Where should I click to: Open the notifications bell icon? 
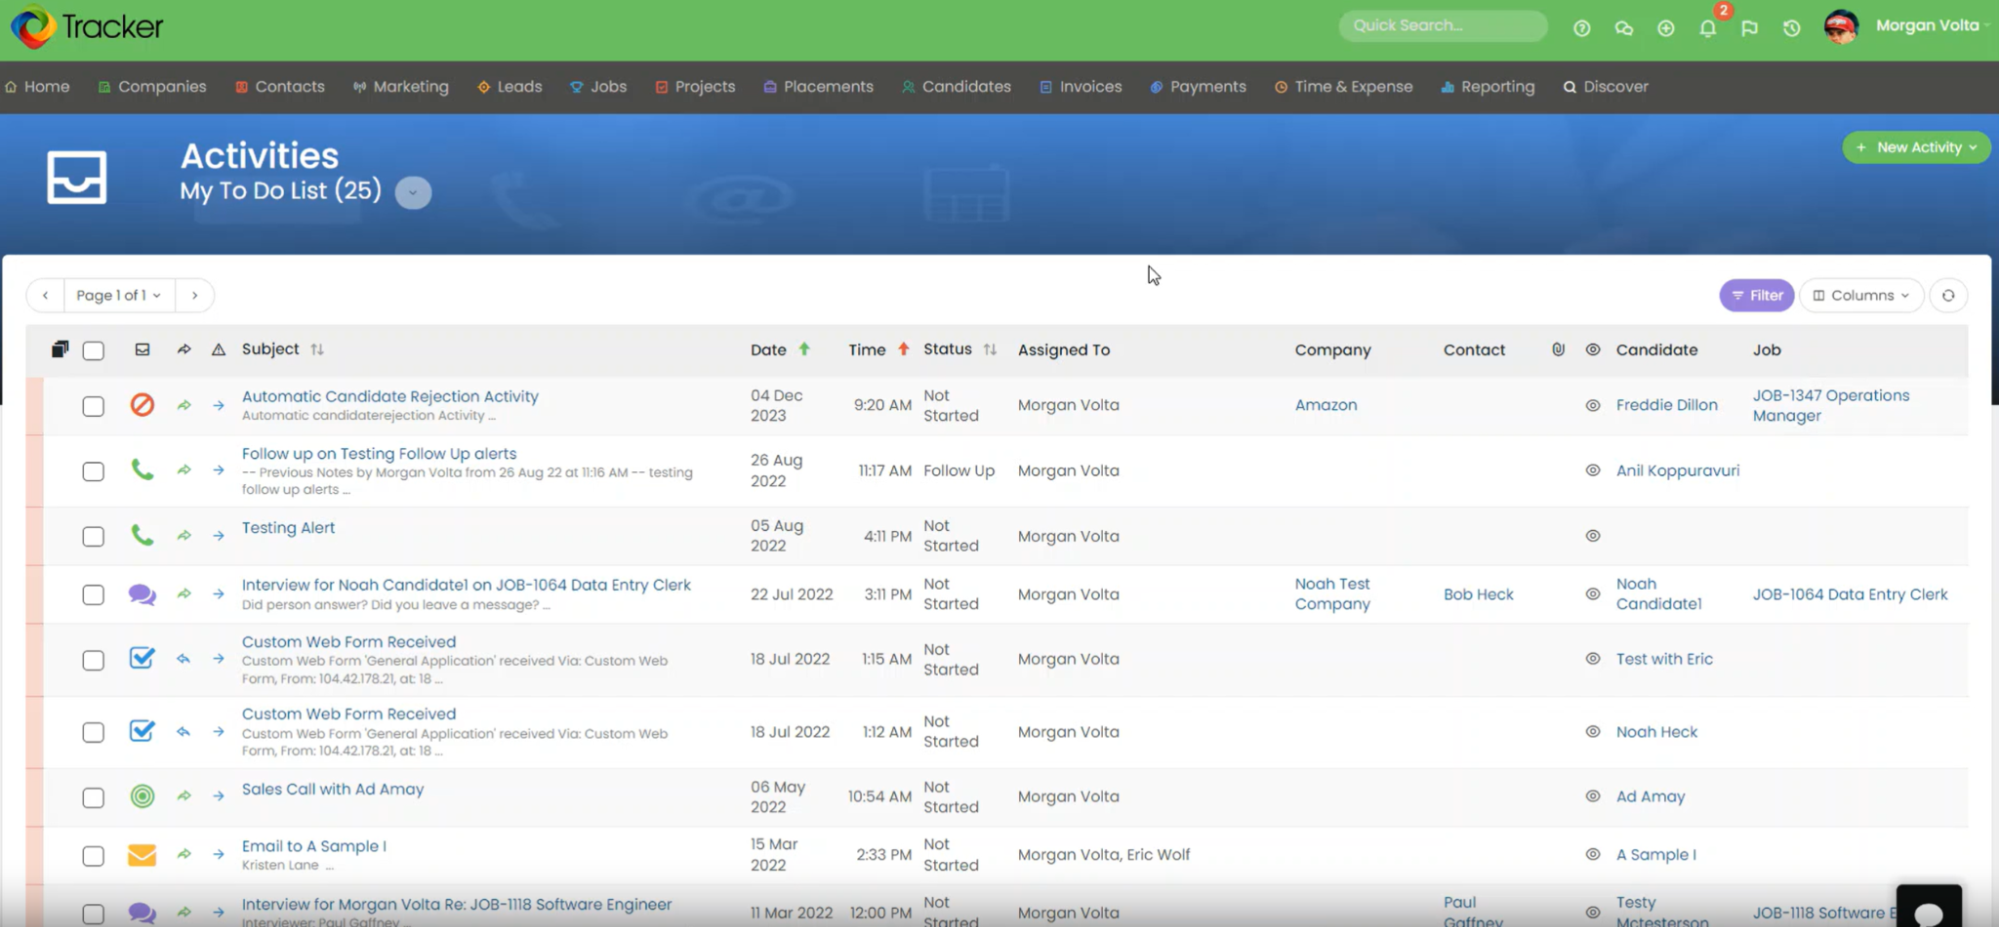click(1708, 28)
